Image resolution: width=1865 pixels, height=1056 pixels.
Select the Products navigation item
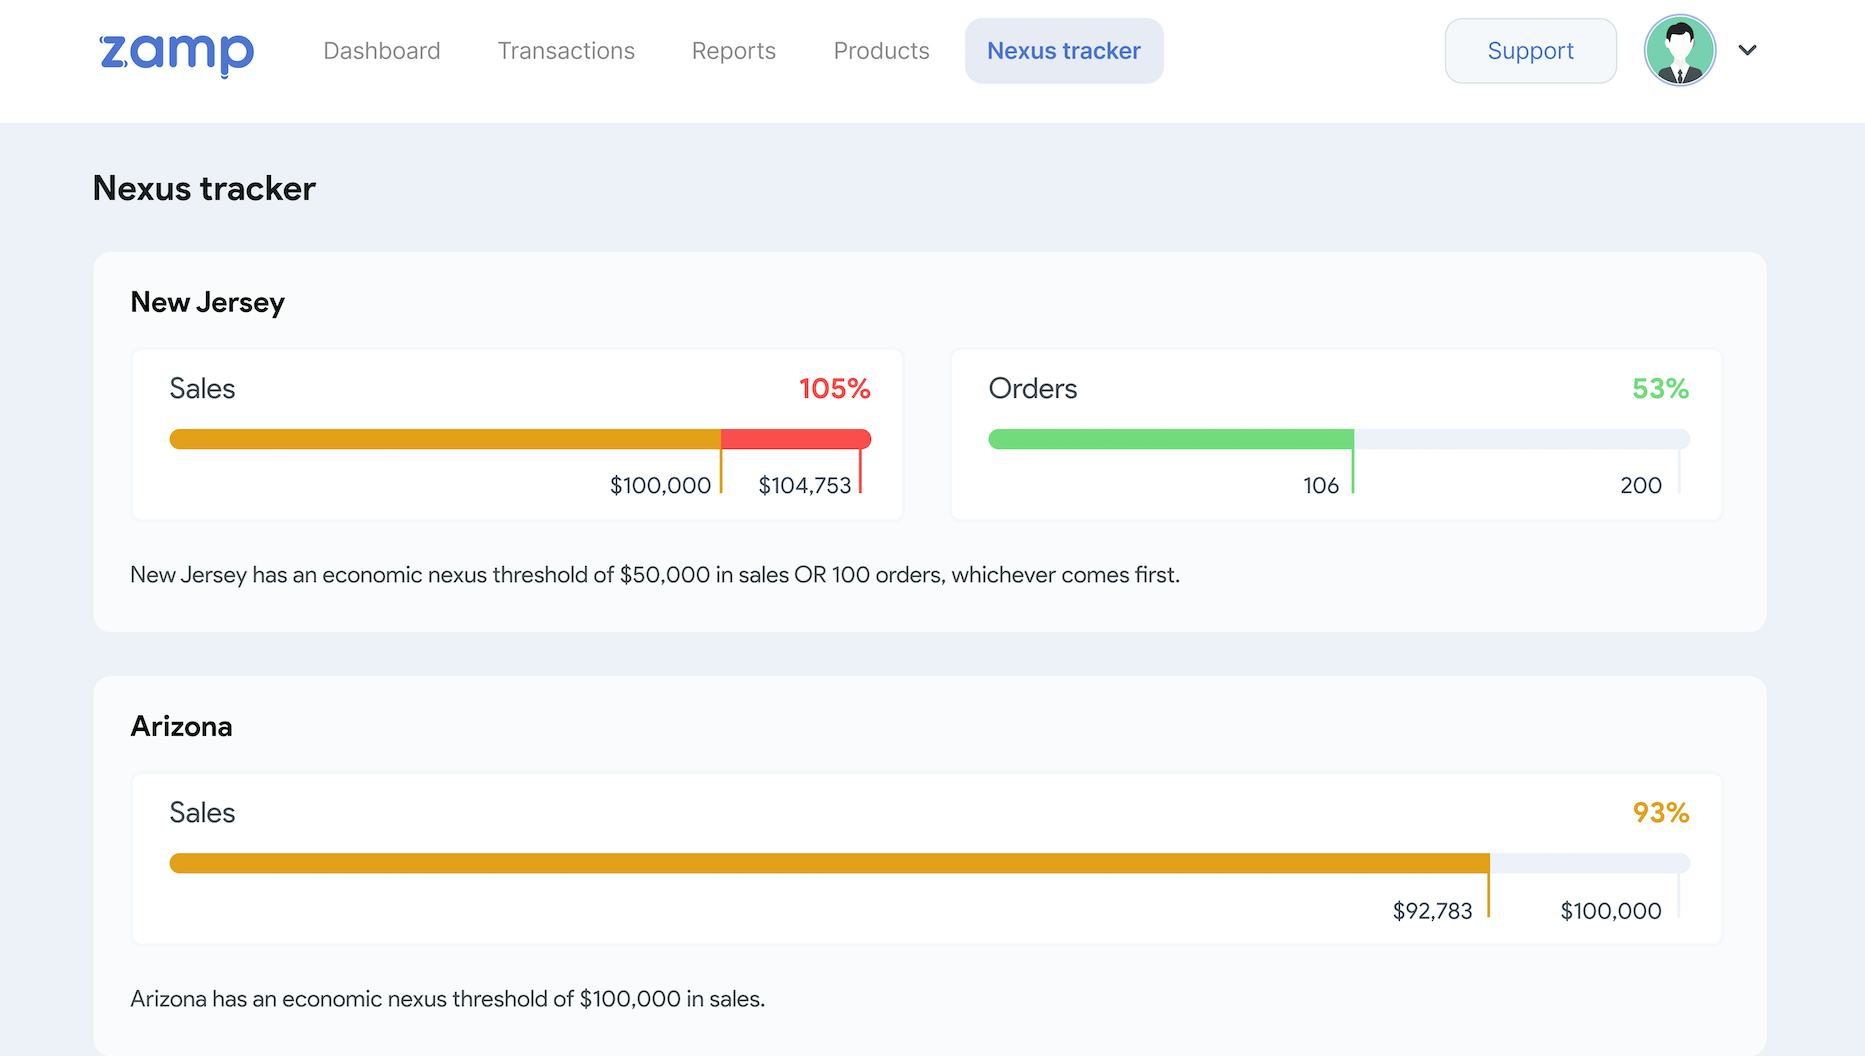(881, 50)
